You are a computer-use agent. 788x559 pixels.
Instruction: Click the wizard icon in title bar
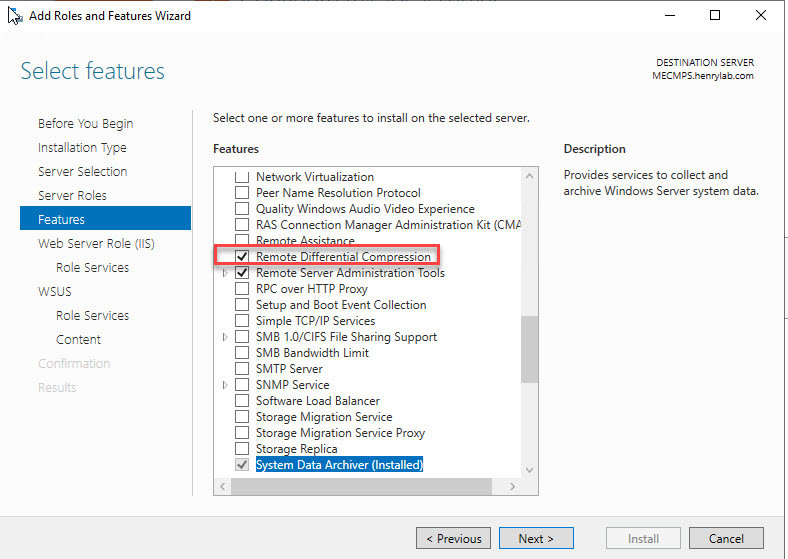coord(15,15)
